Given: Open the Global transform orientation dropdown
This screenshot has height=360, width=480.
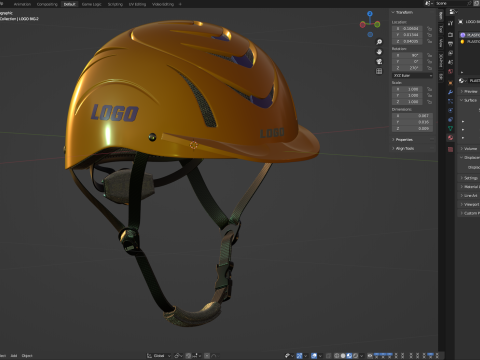Looking at the screenshot, I should 159,356.
